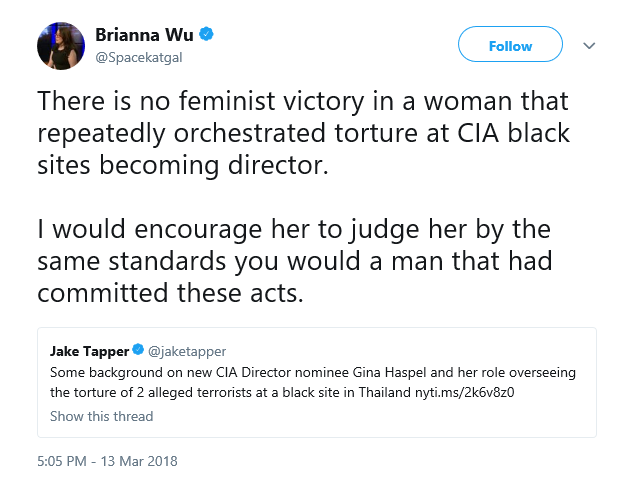Click the 'no feminist victory' tweet paragraph

click(x=304, y=133)
